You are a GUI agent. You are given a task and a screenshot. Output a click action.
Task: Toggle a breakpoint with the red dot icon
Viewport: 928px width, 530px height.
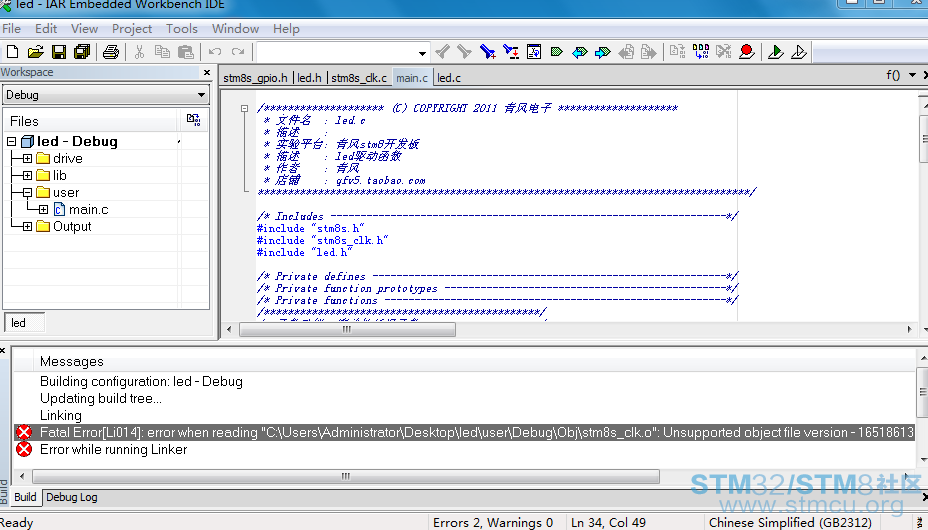tap(747, 52)
